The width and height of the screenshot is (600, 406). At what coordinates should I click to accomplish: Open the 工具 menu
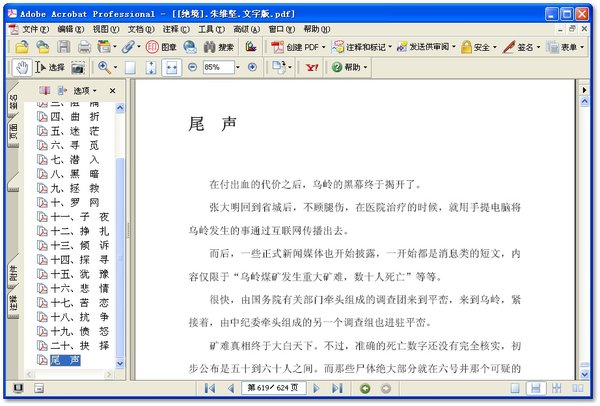[x=212, y=29]
